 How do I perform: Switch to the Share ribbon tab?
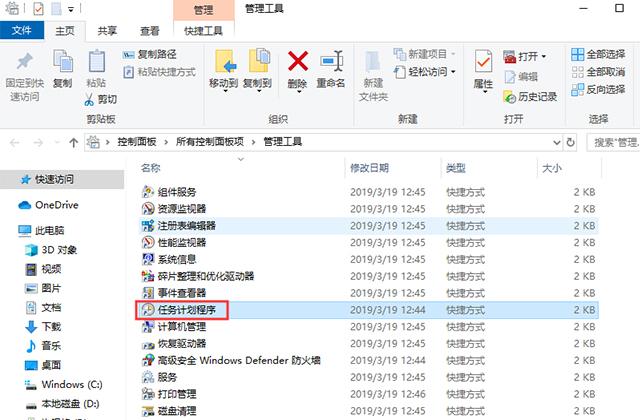point(107,31)
